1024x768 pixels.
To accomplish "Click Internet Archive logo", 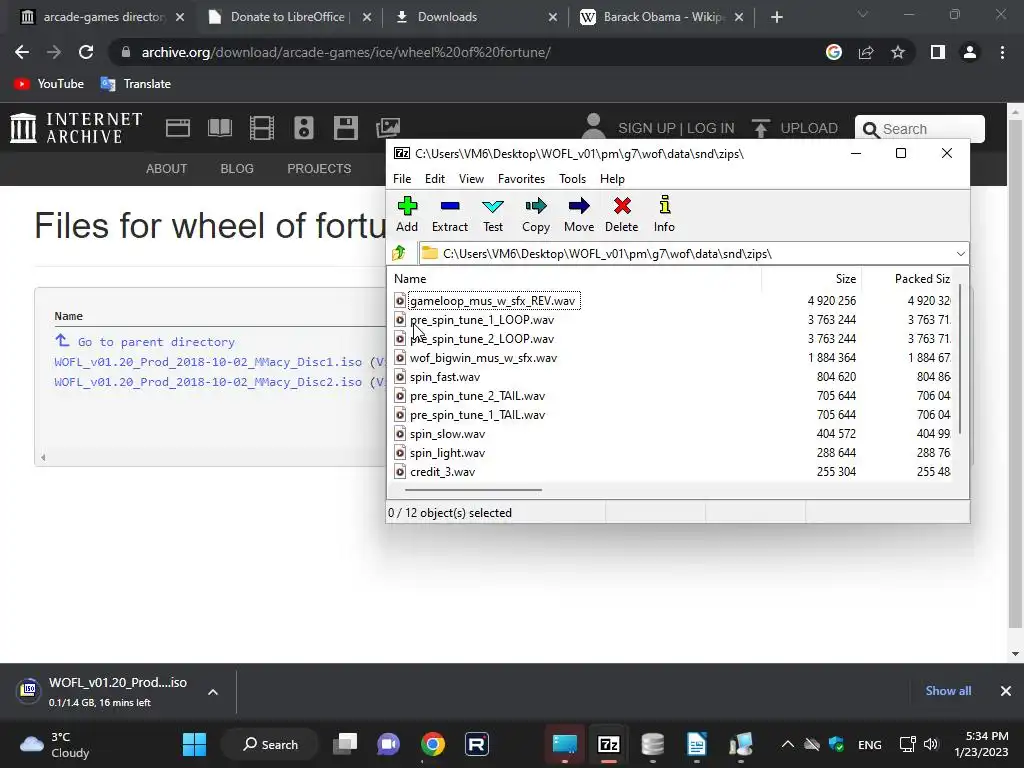I will coord(76,128).
